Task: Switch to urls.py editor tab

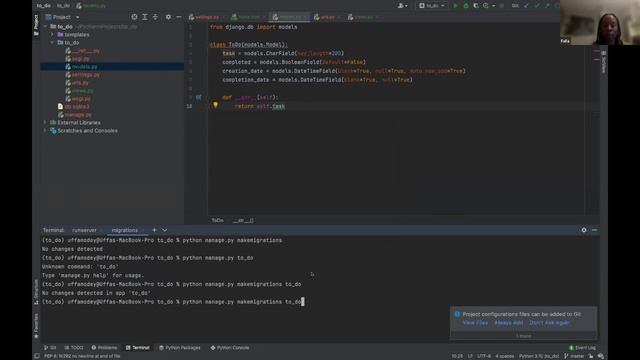Action: [327, 17]
